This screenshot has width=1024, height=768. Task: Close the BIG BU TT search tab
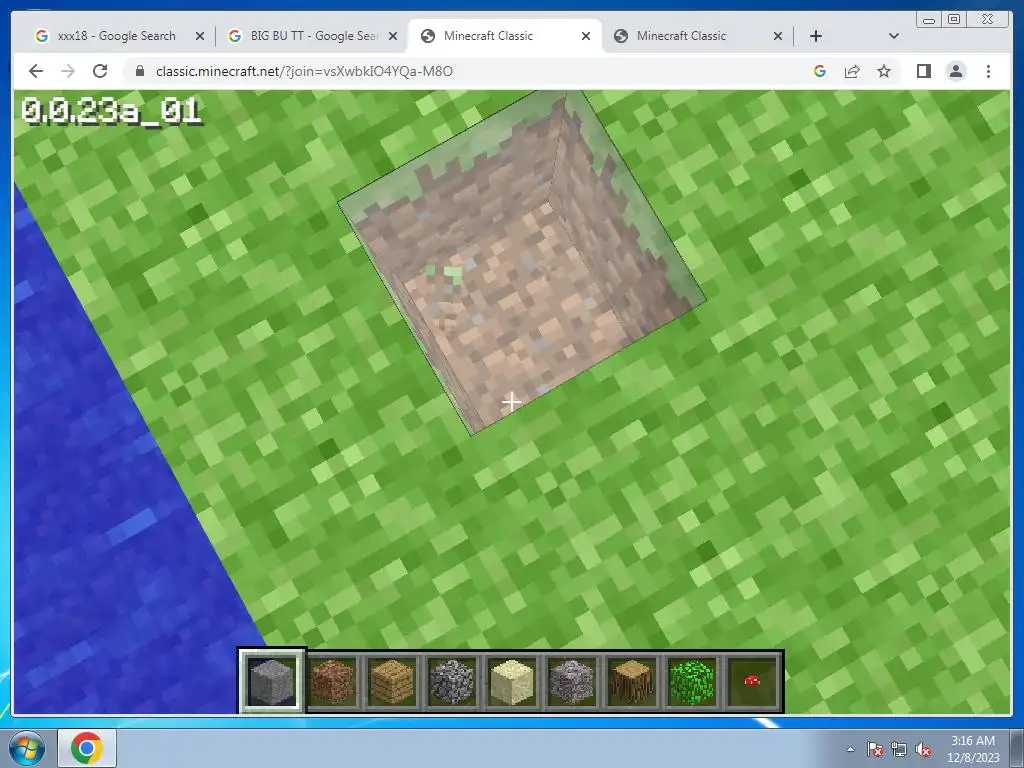pyautogui.click(x=393, y=36)
